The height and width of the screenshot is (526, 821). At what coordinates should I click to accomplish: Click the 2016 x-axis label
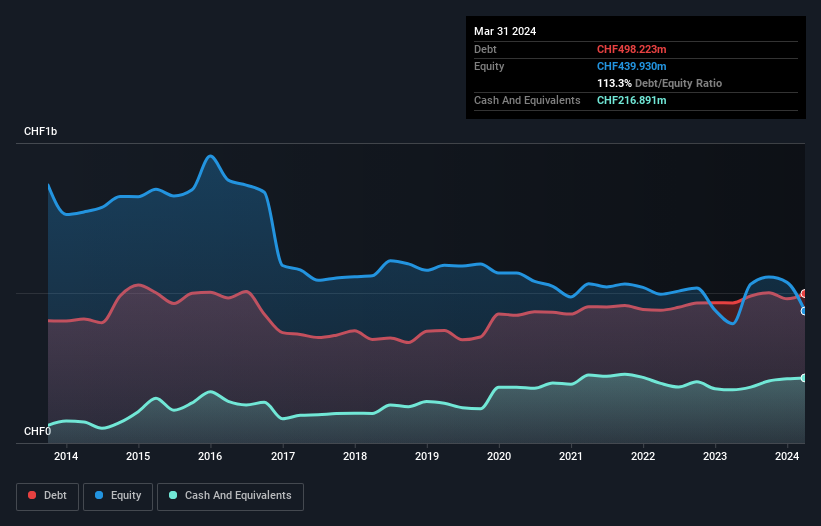[210, 456]
